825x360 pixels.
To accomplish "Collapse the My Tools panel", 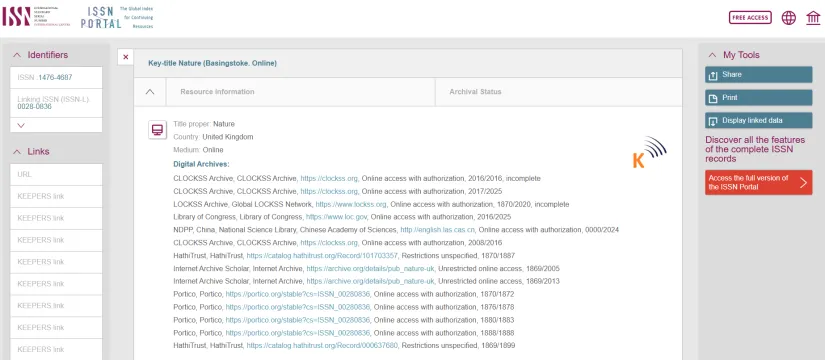I will [712, 55].
